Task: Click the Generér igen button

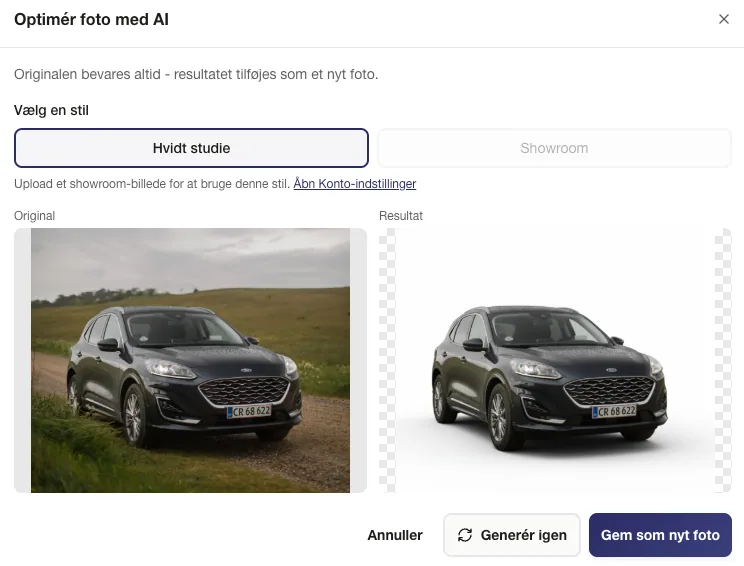Action: [512, 535]
